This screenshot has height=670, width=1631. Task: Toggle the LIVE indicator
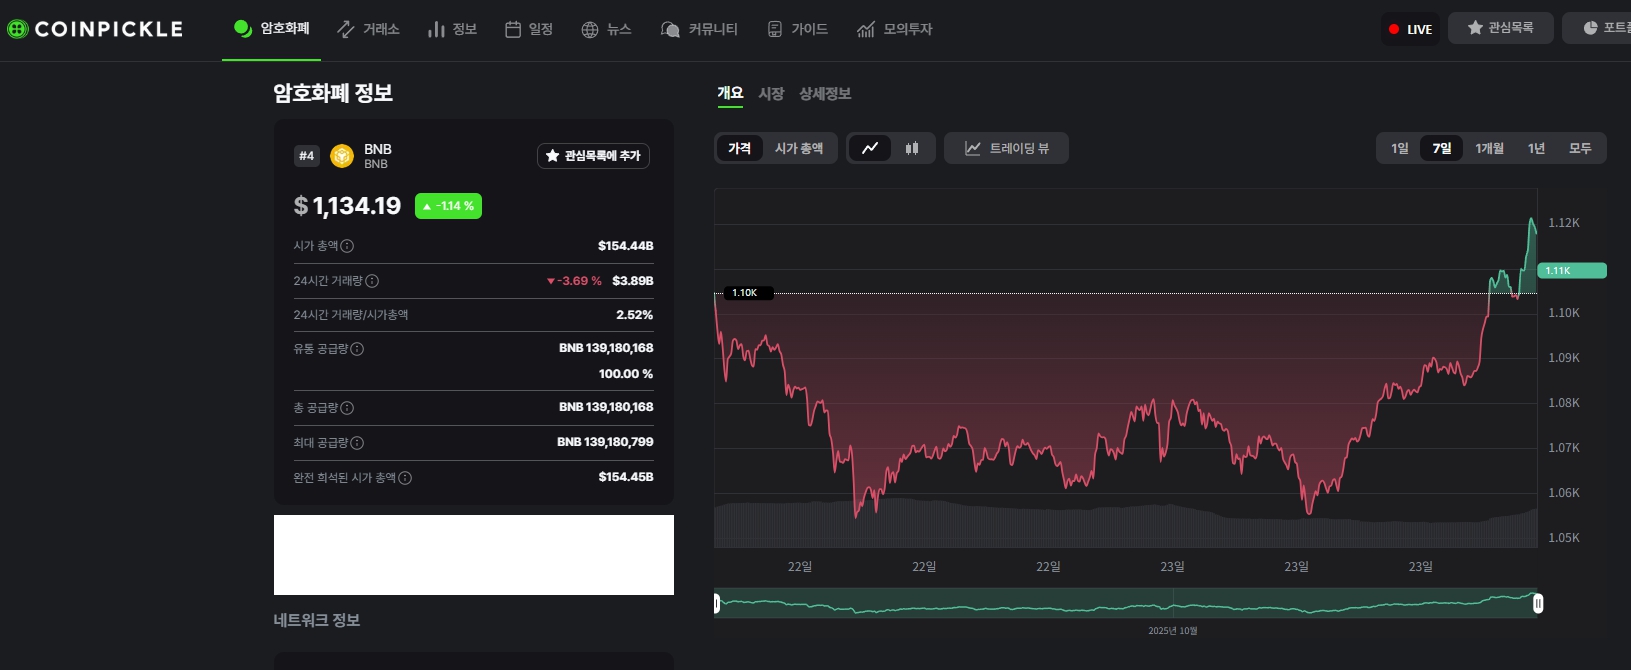coord(1410,29)
